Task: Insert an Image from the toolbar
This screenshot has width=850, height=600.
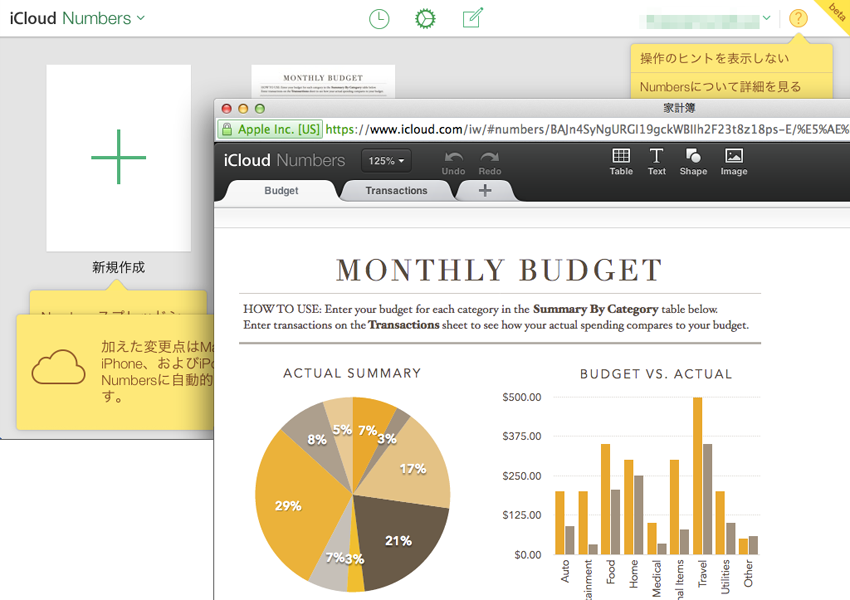Action: (733, 162)
